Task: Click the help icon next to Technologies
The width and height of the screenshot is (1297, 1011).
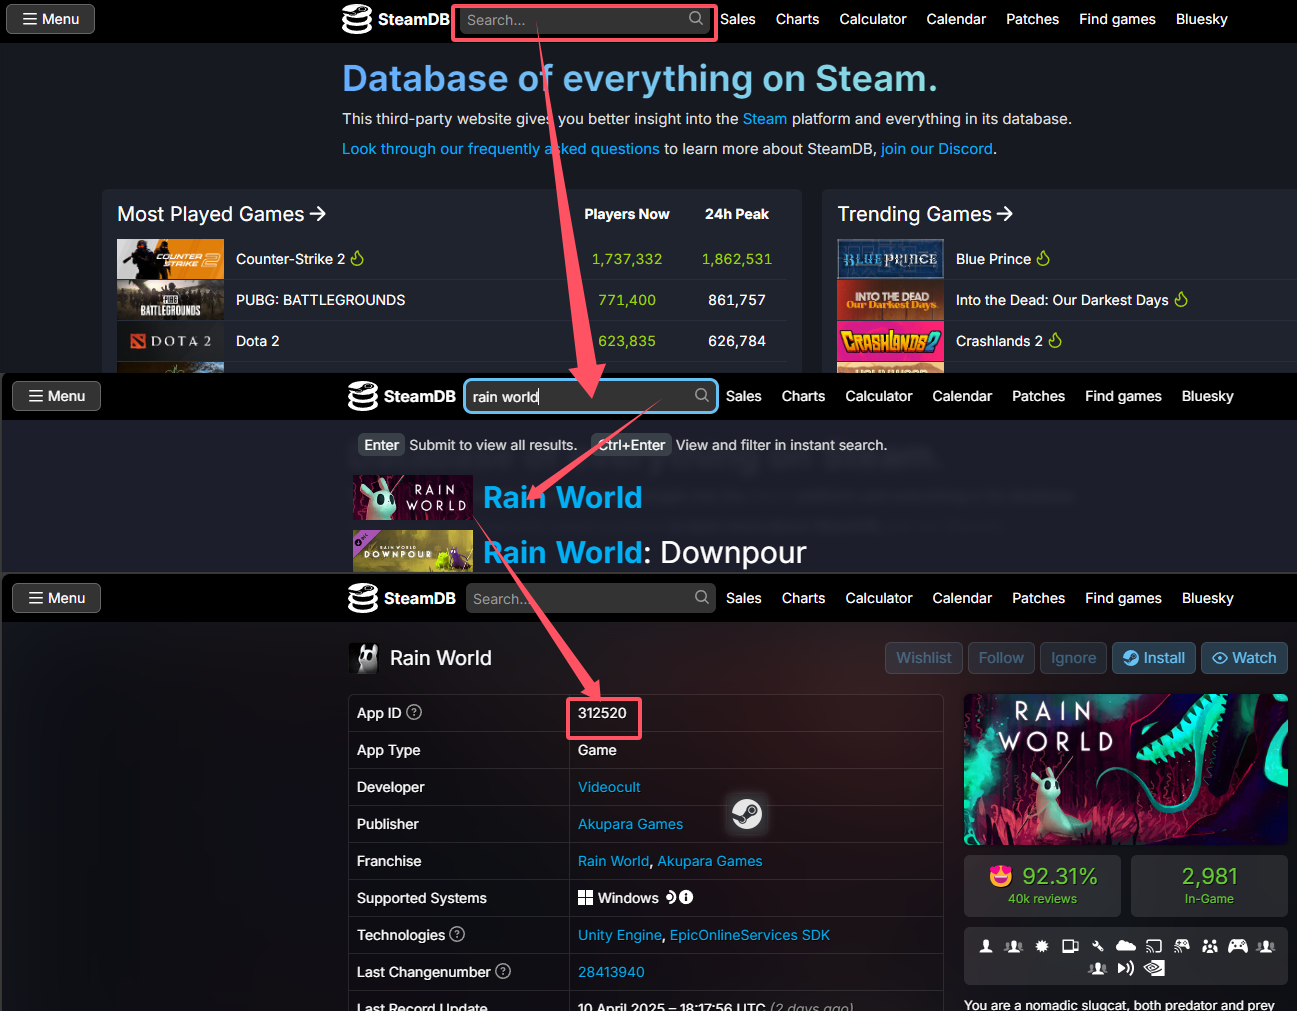Action: tap(457, 934)
